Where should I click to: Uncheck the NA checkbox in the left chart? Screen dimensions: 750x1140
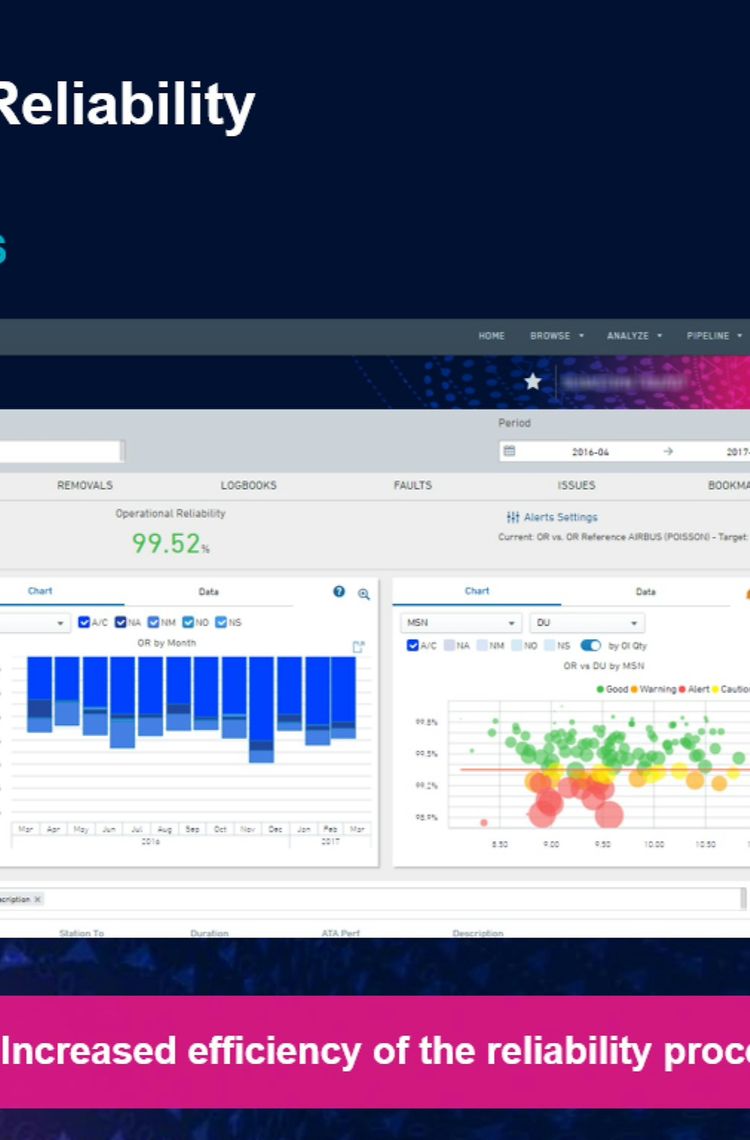tap(121, 622)
